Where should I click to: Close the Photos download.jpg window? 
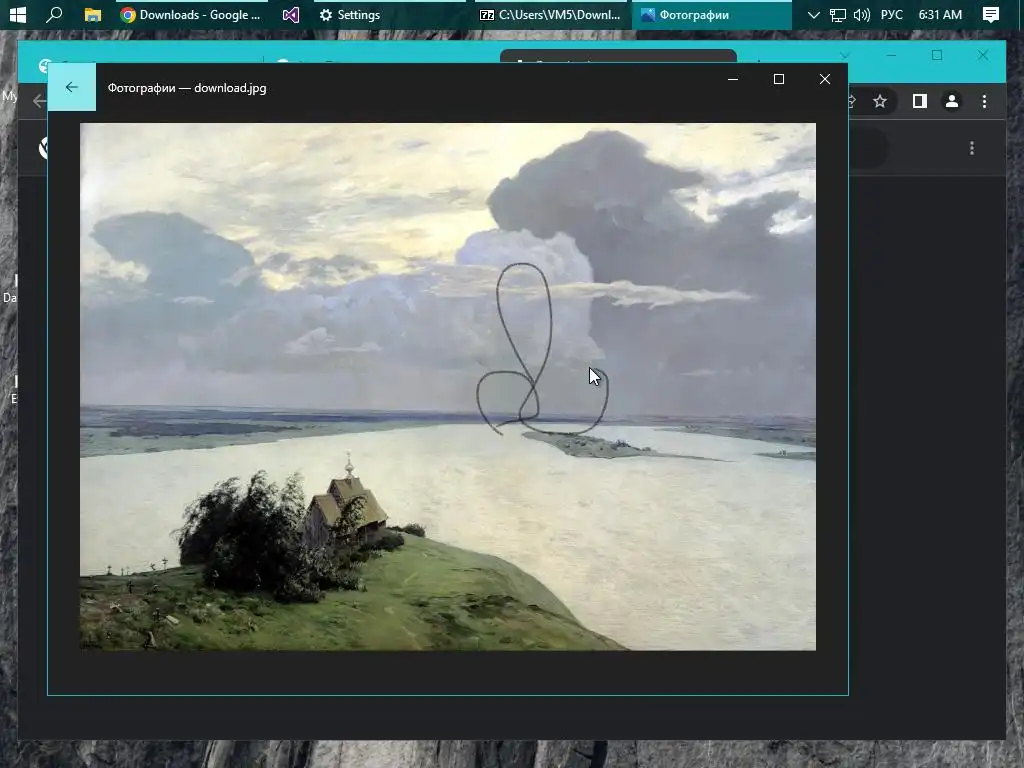pos(825,79)
